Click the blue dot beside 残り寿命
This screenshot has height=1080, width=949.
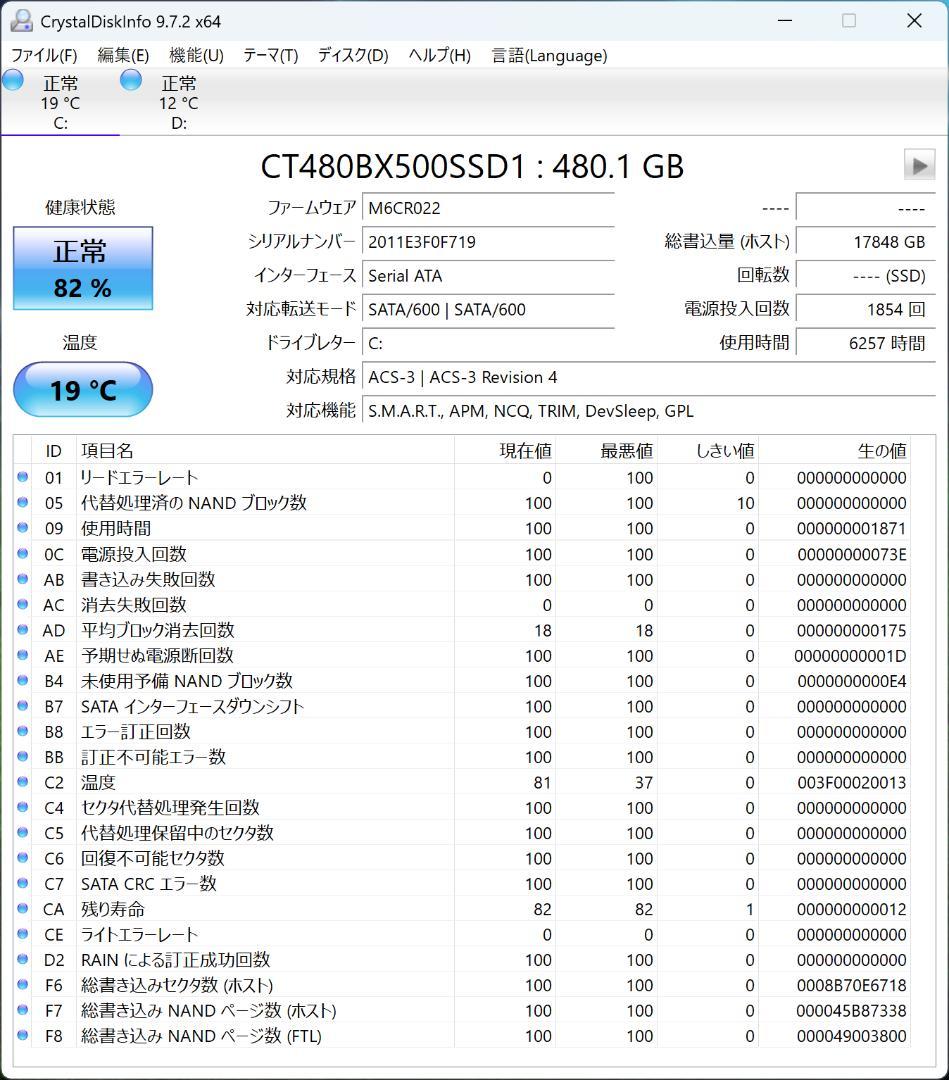[x=22, y=909]
